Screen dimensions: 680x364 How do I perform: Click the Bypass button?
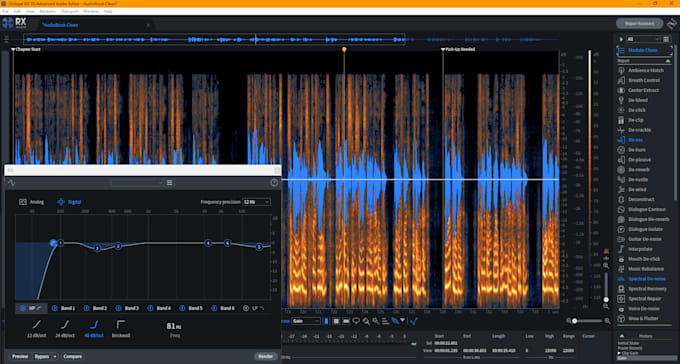pyautogui.click(x=42, y=357)
